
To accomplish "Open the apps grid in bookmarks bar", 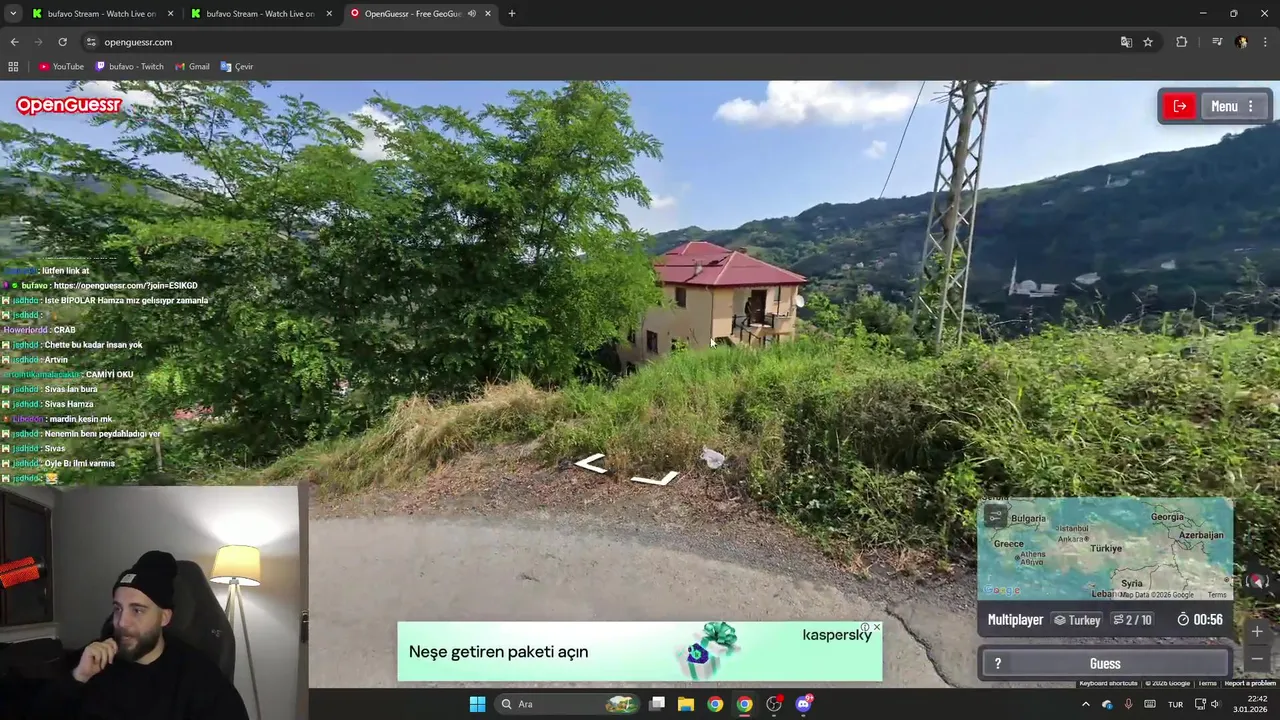I will pyautogui.click(x=13, y=67).
